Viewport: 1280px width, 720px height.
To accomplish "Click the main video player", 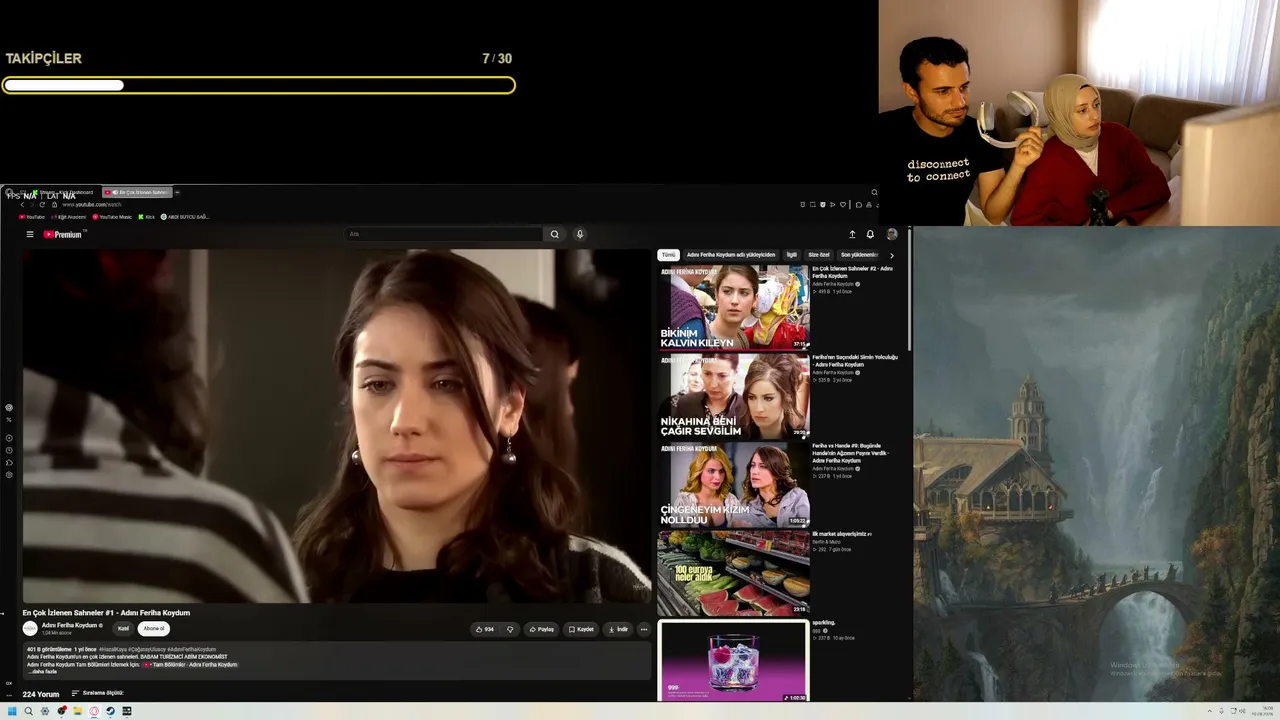I will point(336,426).
